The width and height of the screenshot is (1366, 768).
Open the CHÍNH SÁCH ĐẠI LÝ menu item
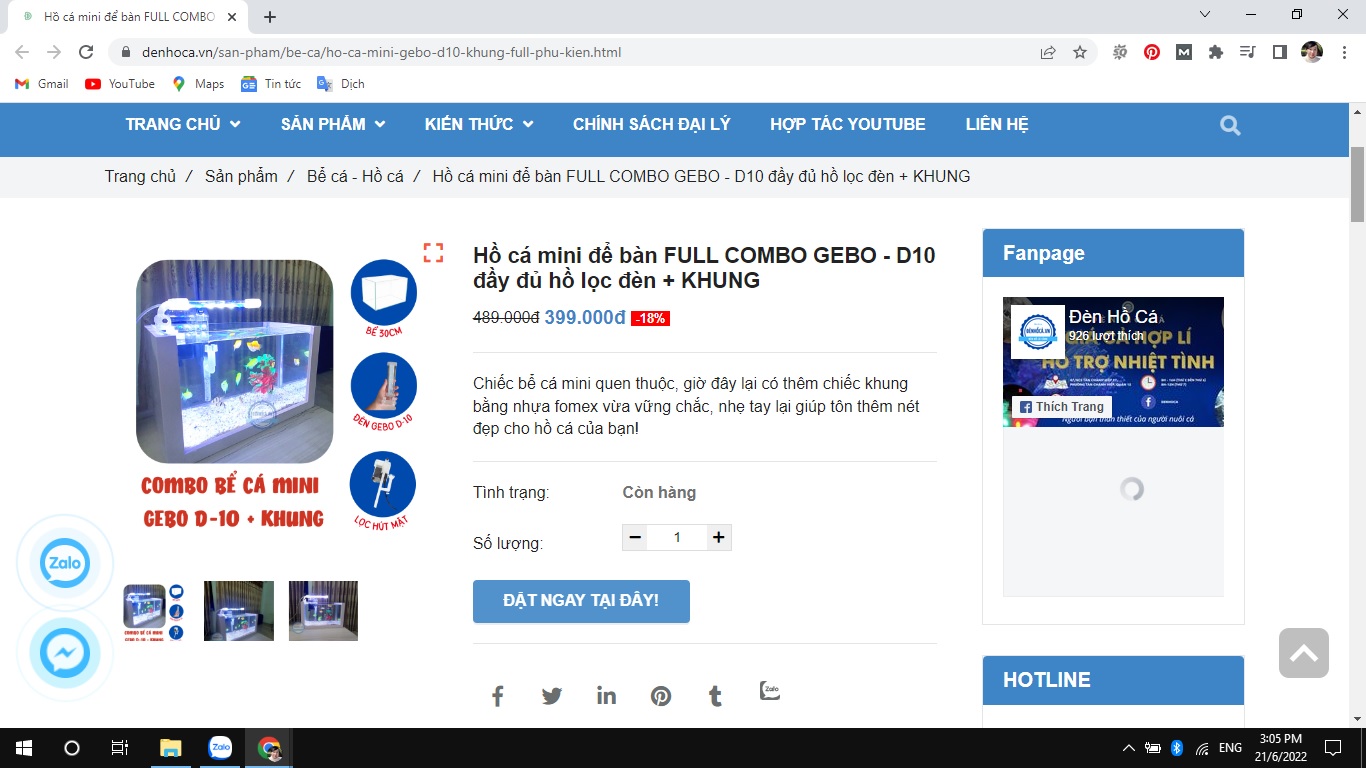pyautogui.click(x=651, y=124)
